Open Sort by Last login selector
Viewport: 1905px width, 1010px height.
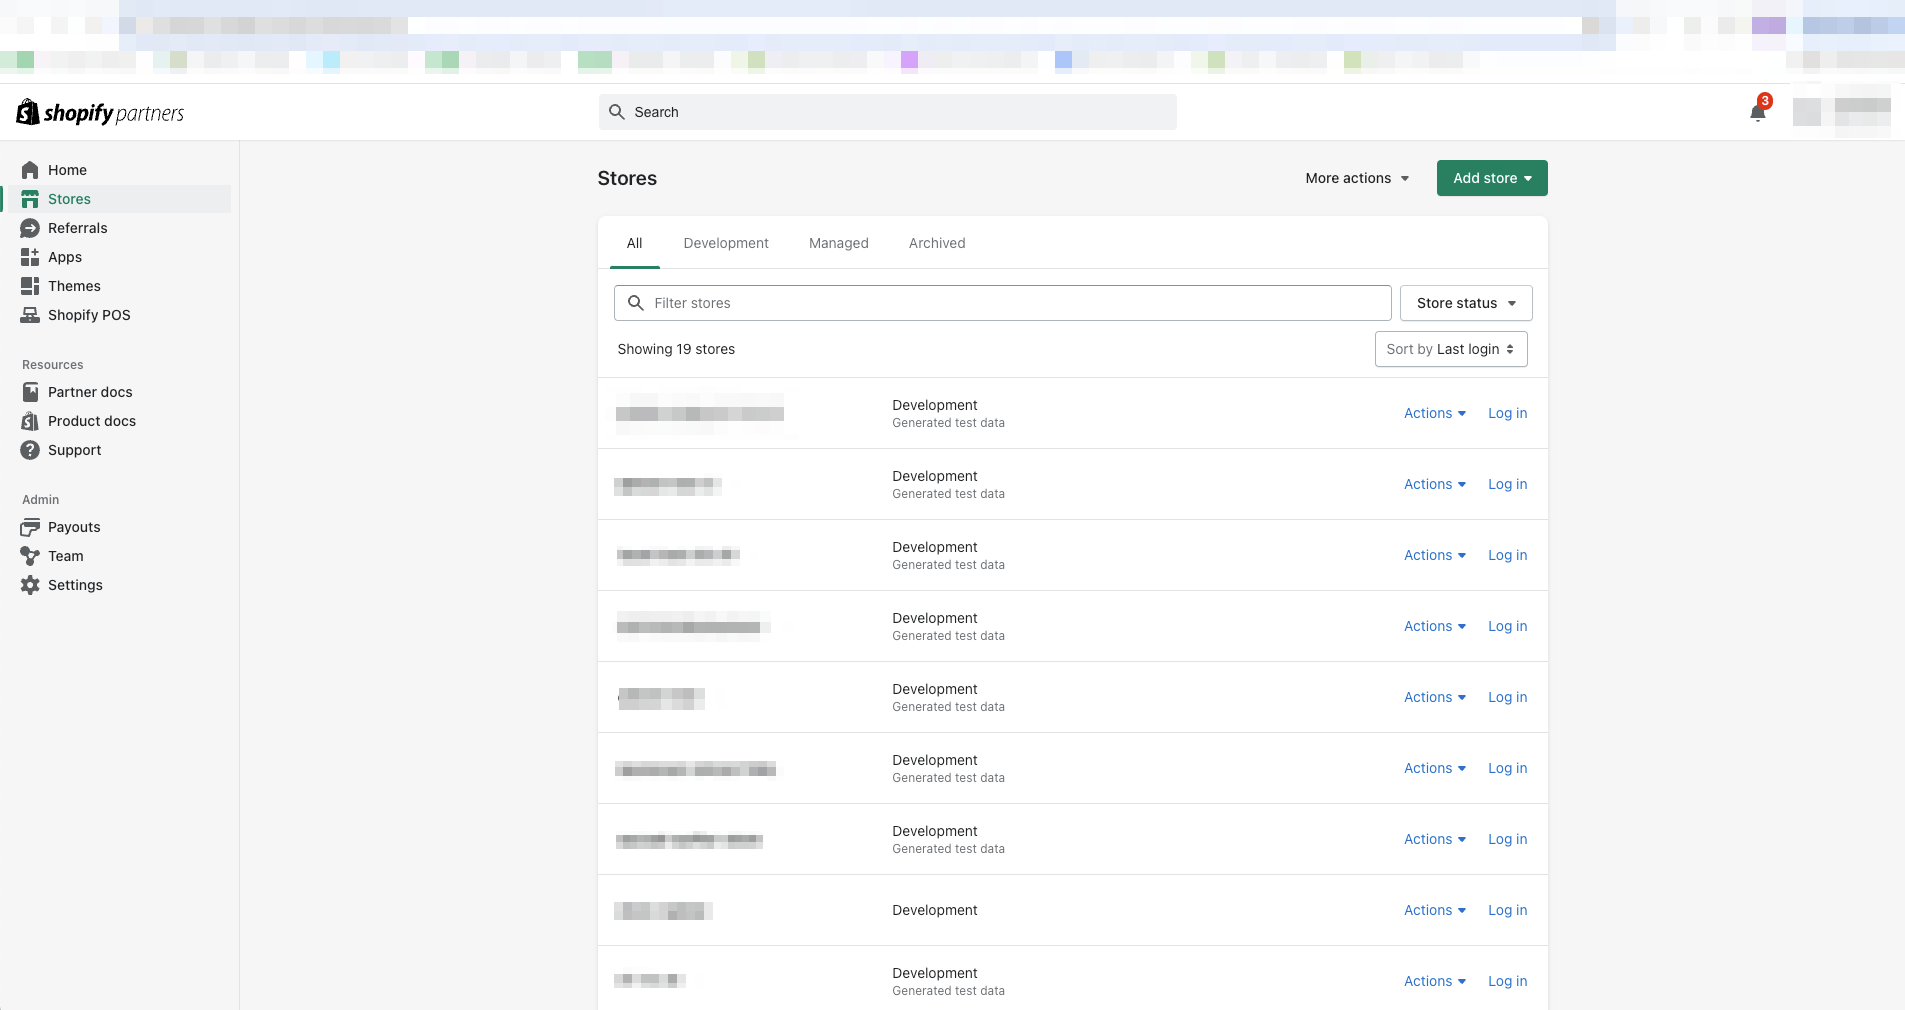(x=1451, y=349)
